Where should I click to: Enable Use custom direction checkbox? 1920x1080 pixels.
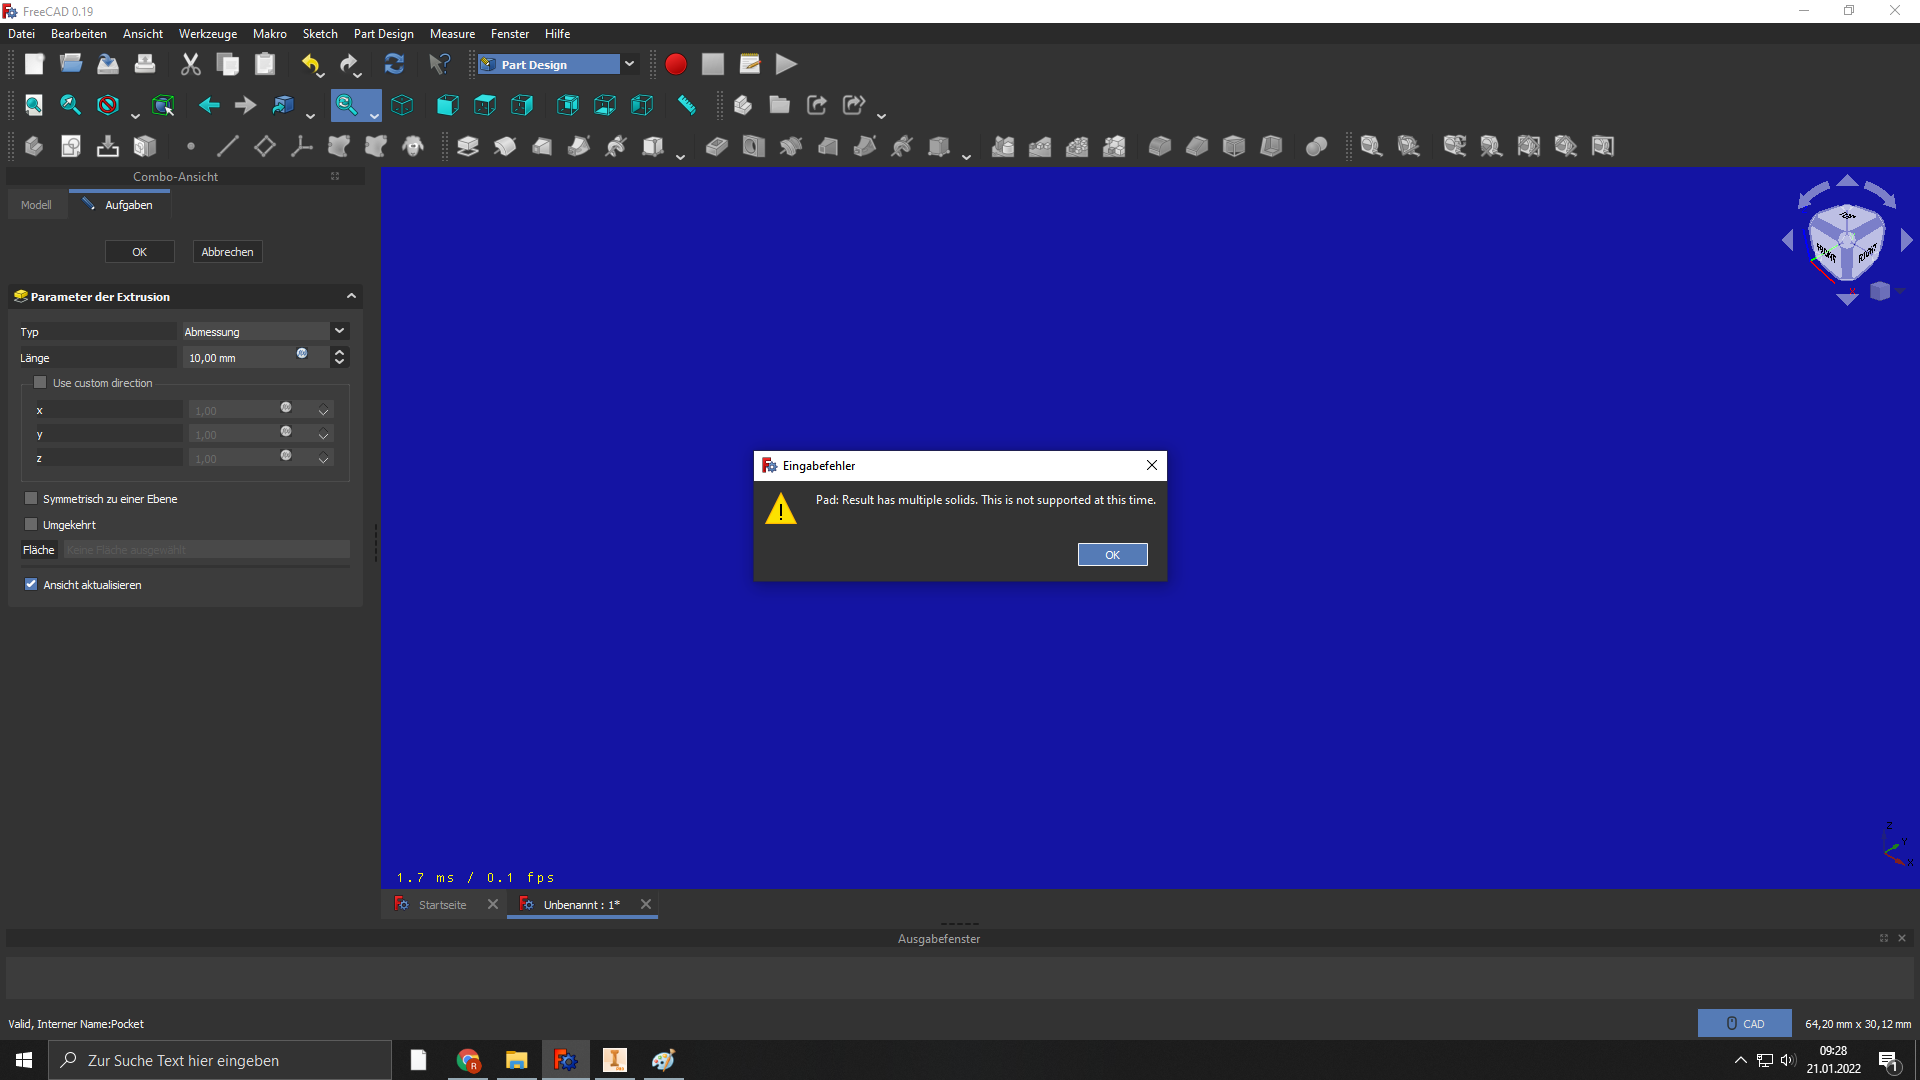point(41,383)
